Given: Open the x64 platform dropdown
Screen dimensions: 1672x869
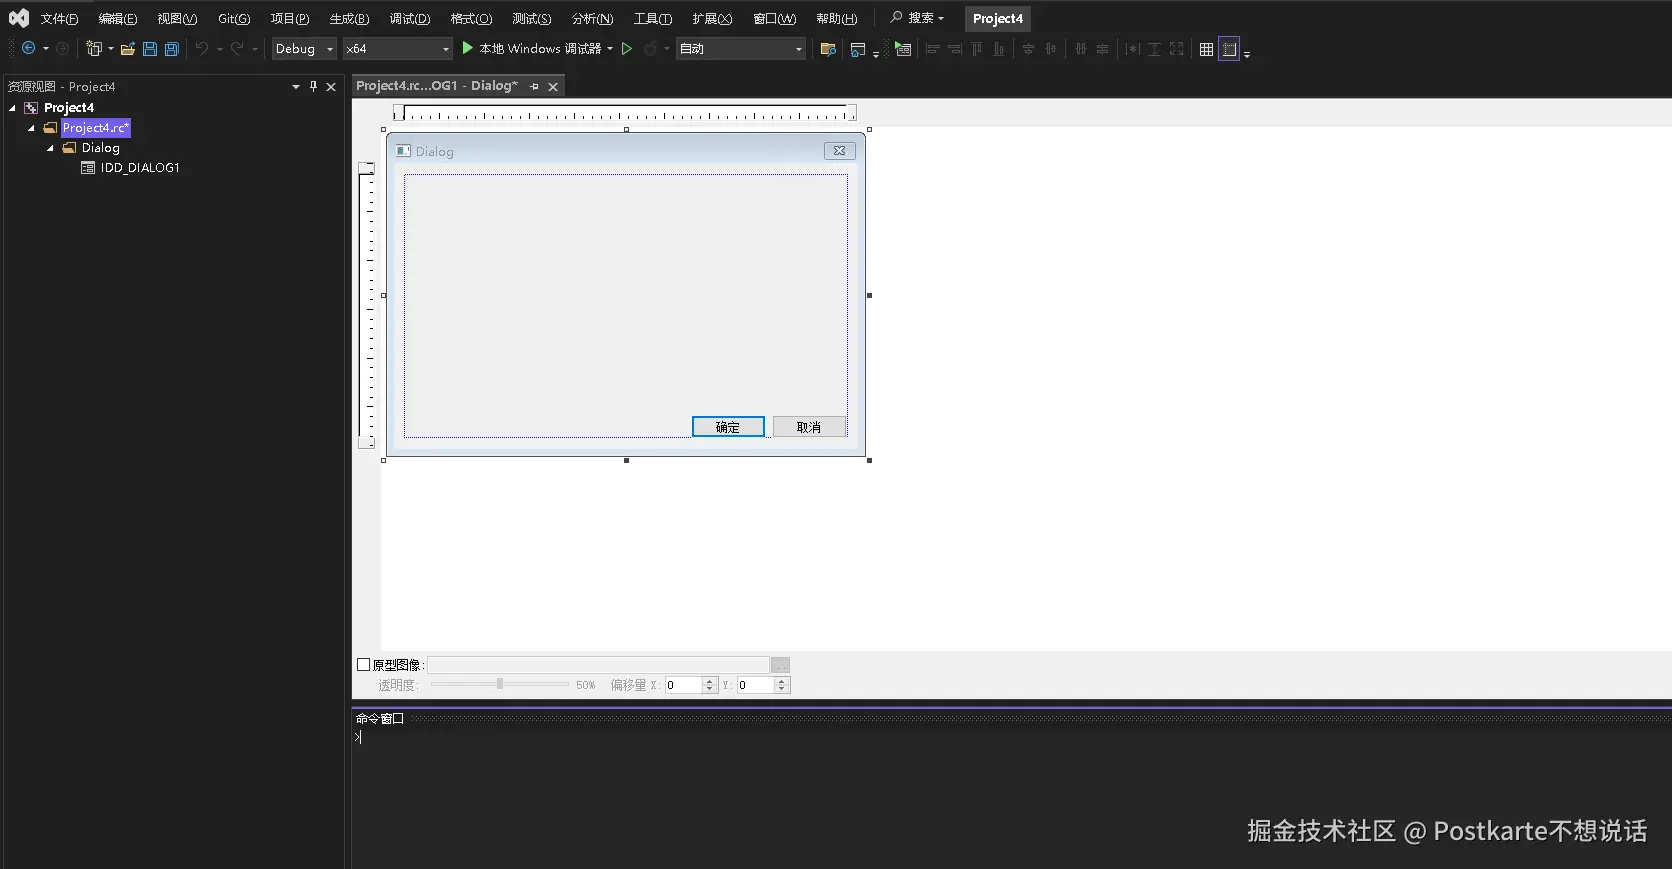Looking at the screenshot, I should (x=398, y=48).
